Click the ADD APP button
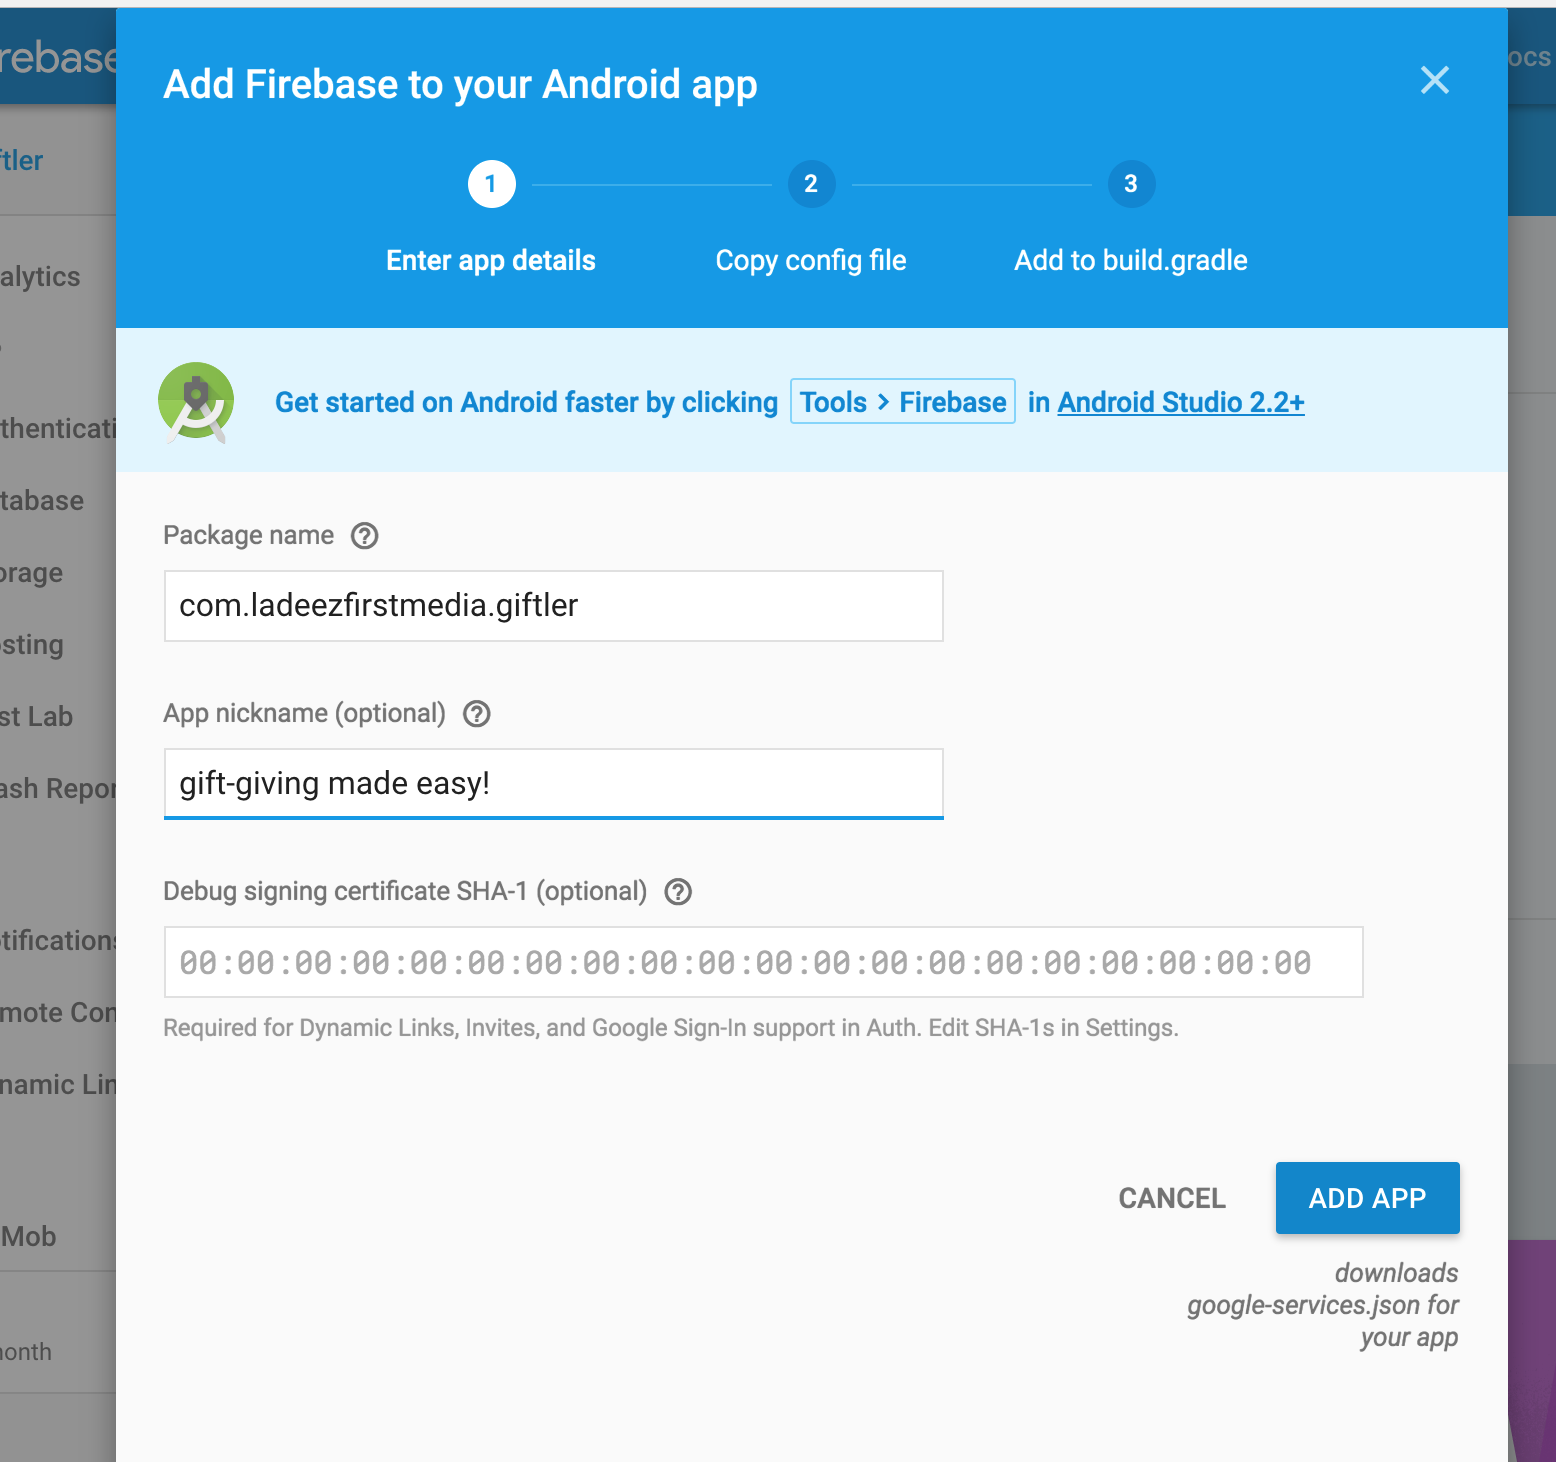 pyautogui.click(x=1367, y=1198)
